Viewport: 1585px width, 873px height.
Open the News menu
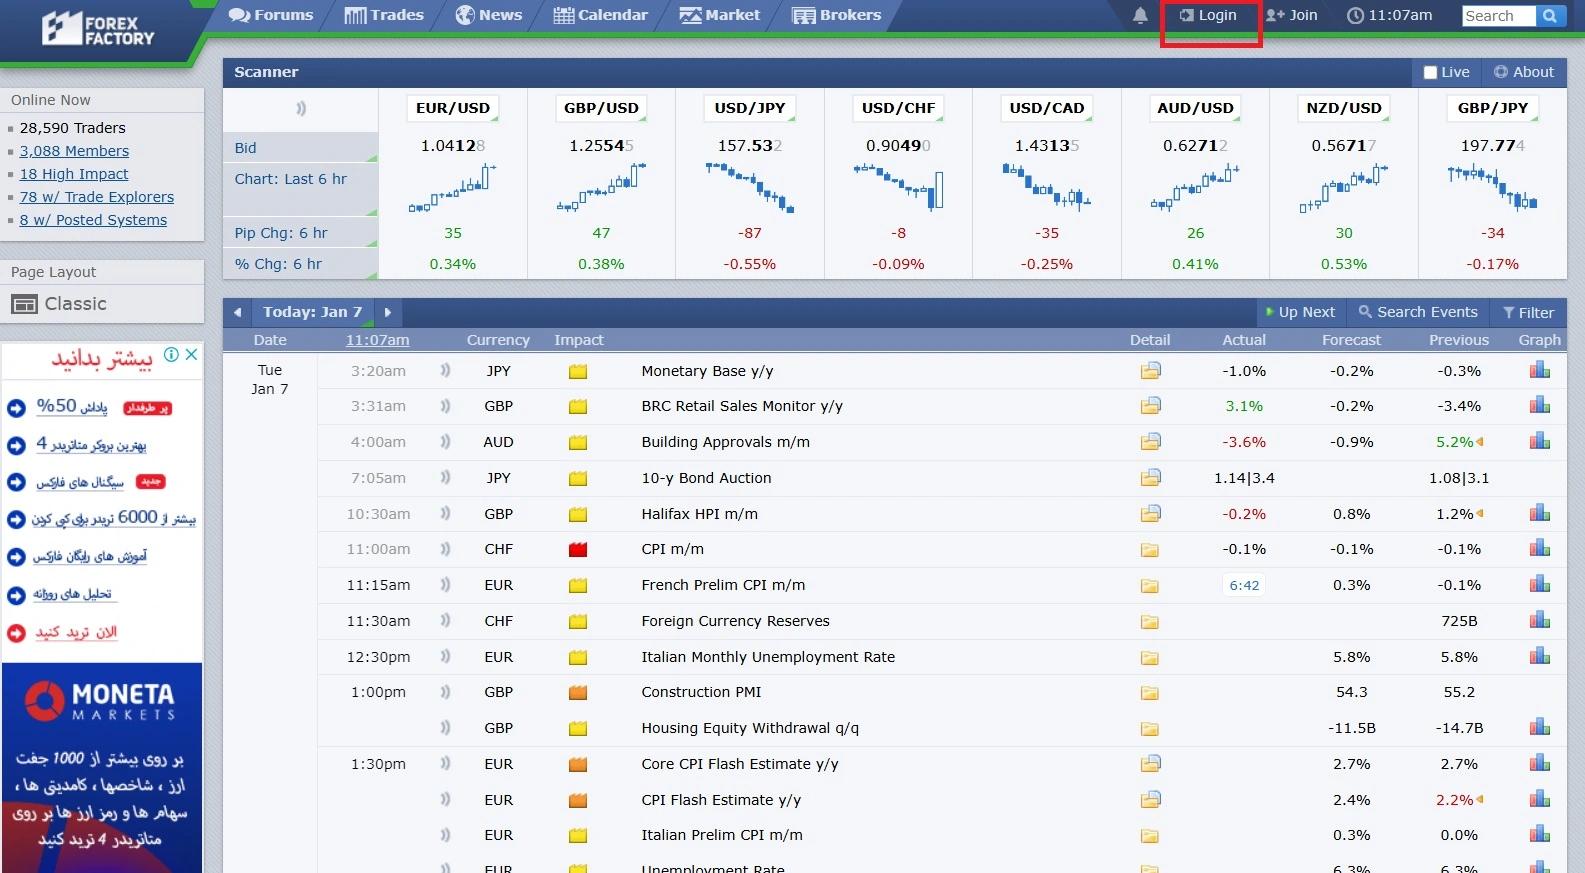pos(489,15)
